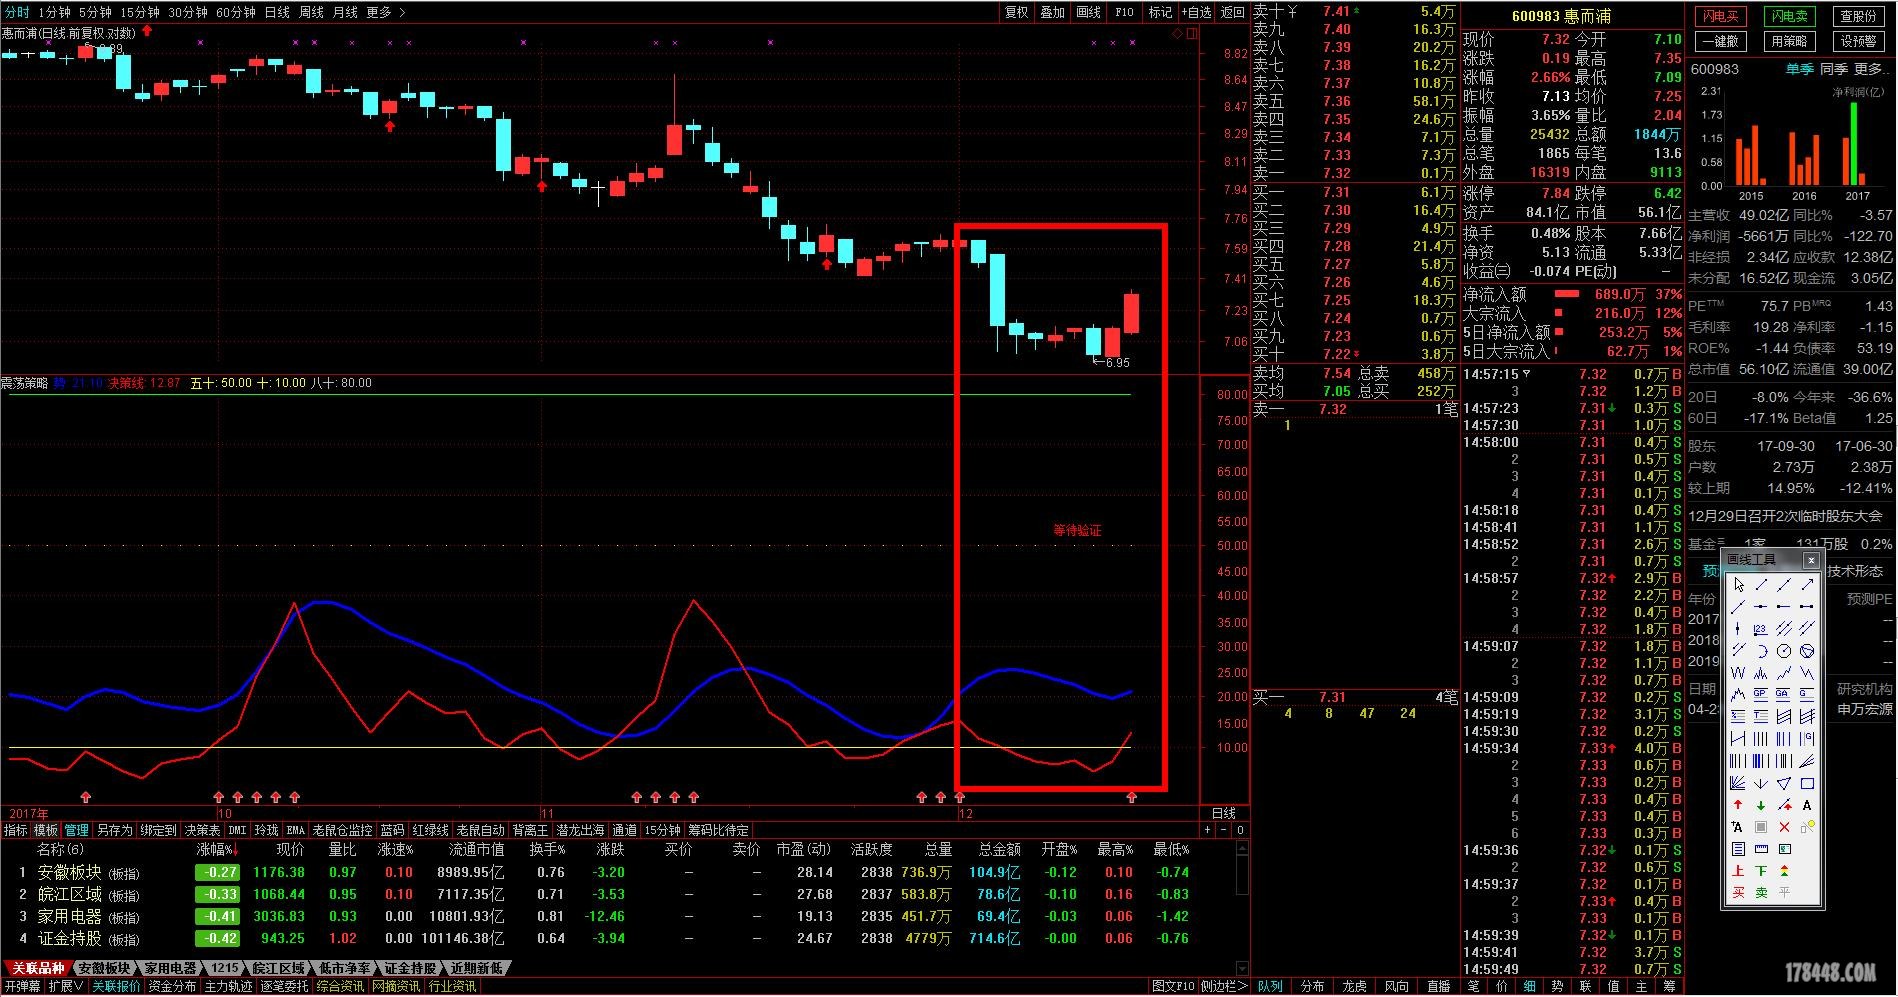This screenshot has height=997, width=1898.
Task: Select the Gann fan angle lines tool
Action: click(1739, 783)
